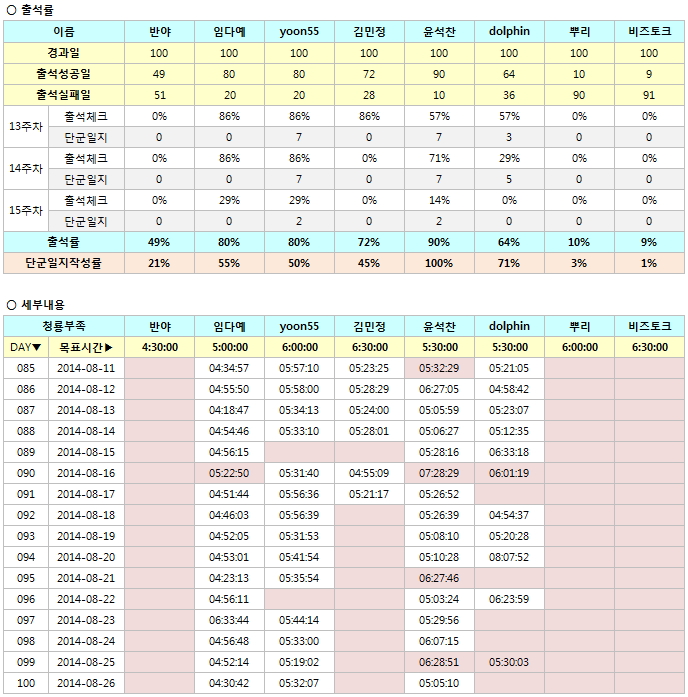Select the 05:19:02 time entry
This screenshot has width=688, height=697.
(299, 662)
